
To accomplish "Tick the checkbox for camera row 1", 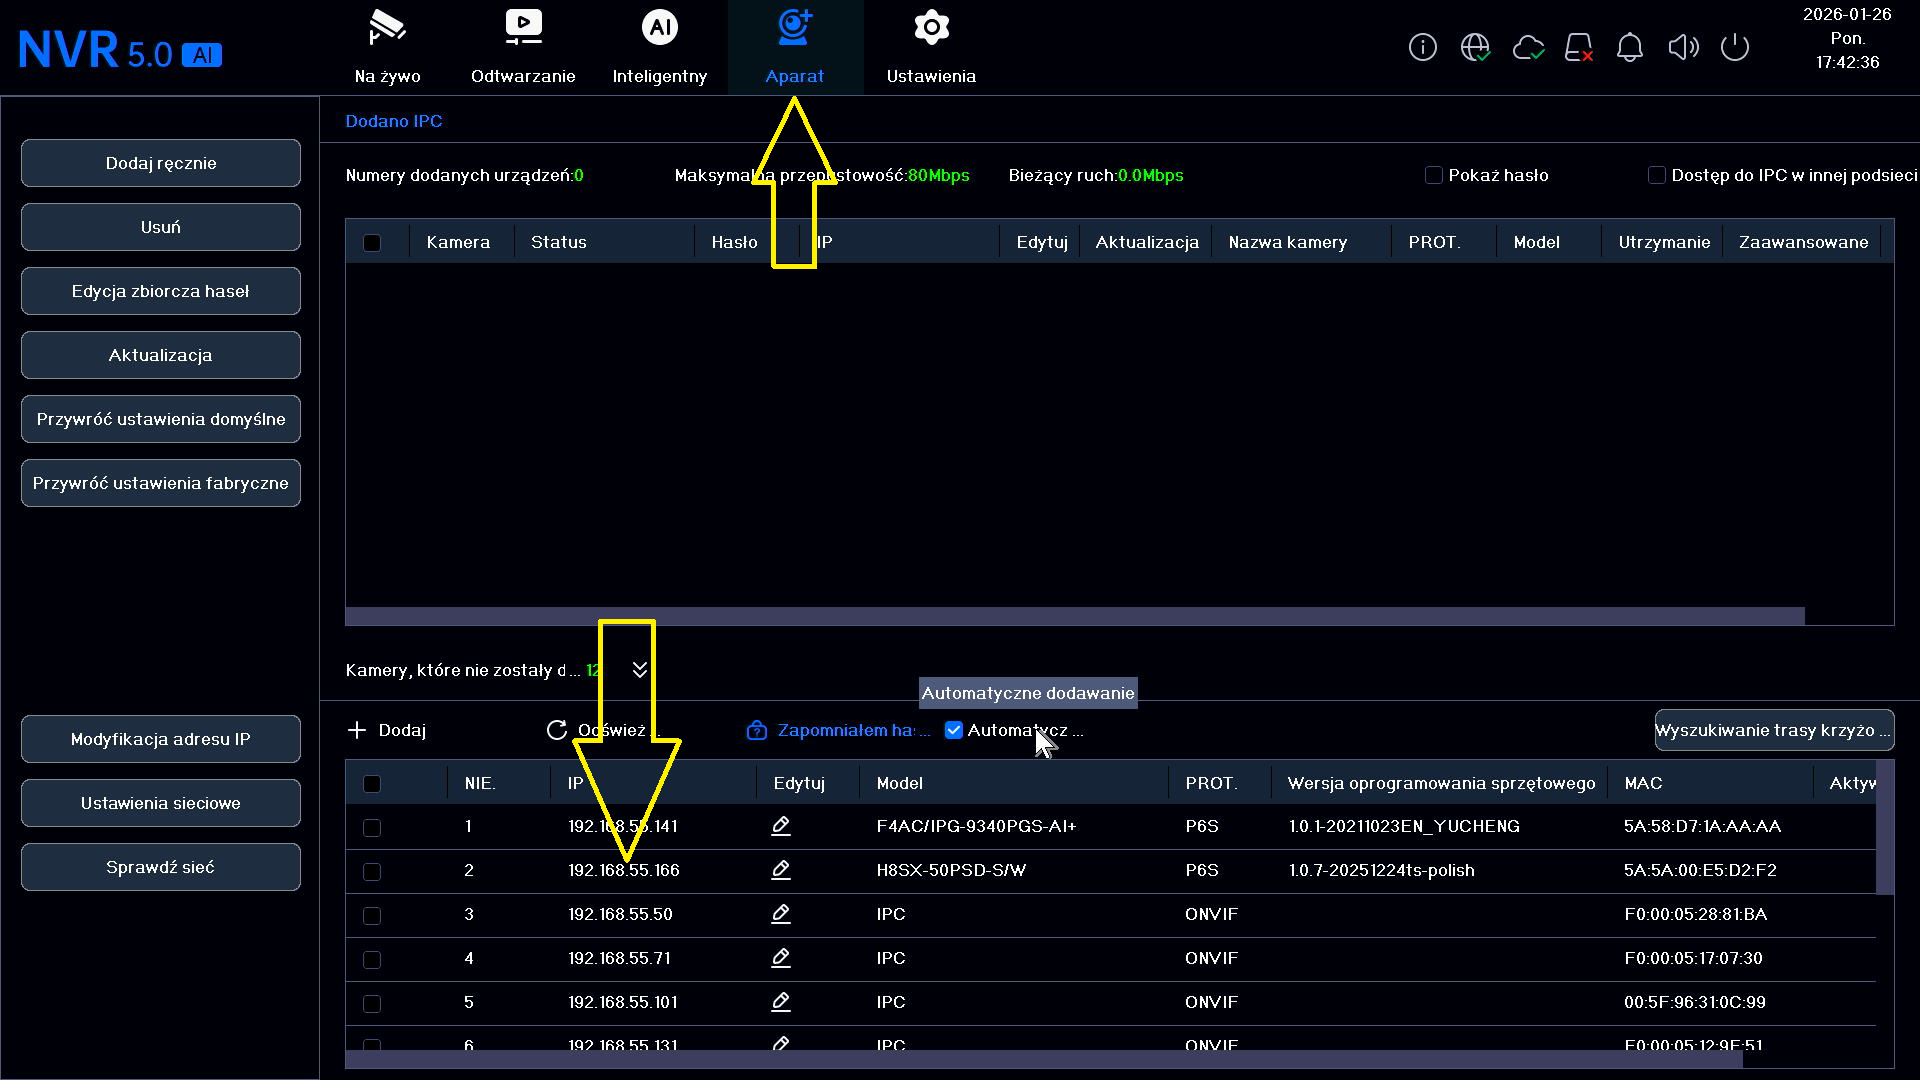I will point(372,827).
